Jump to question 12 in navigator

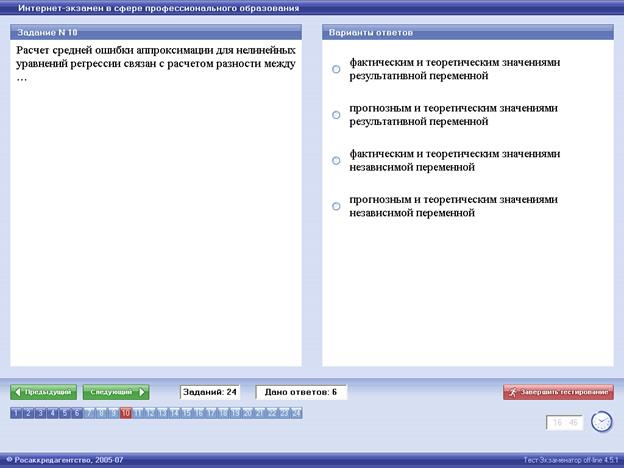(150, 413)
